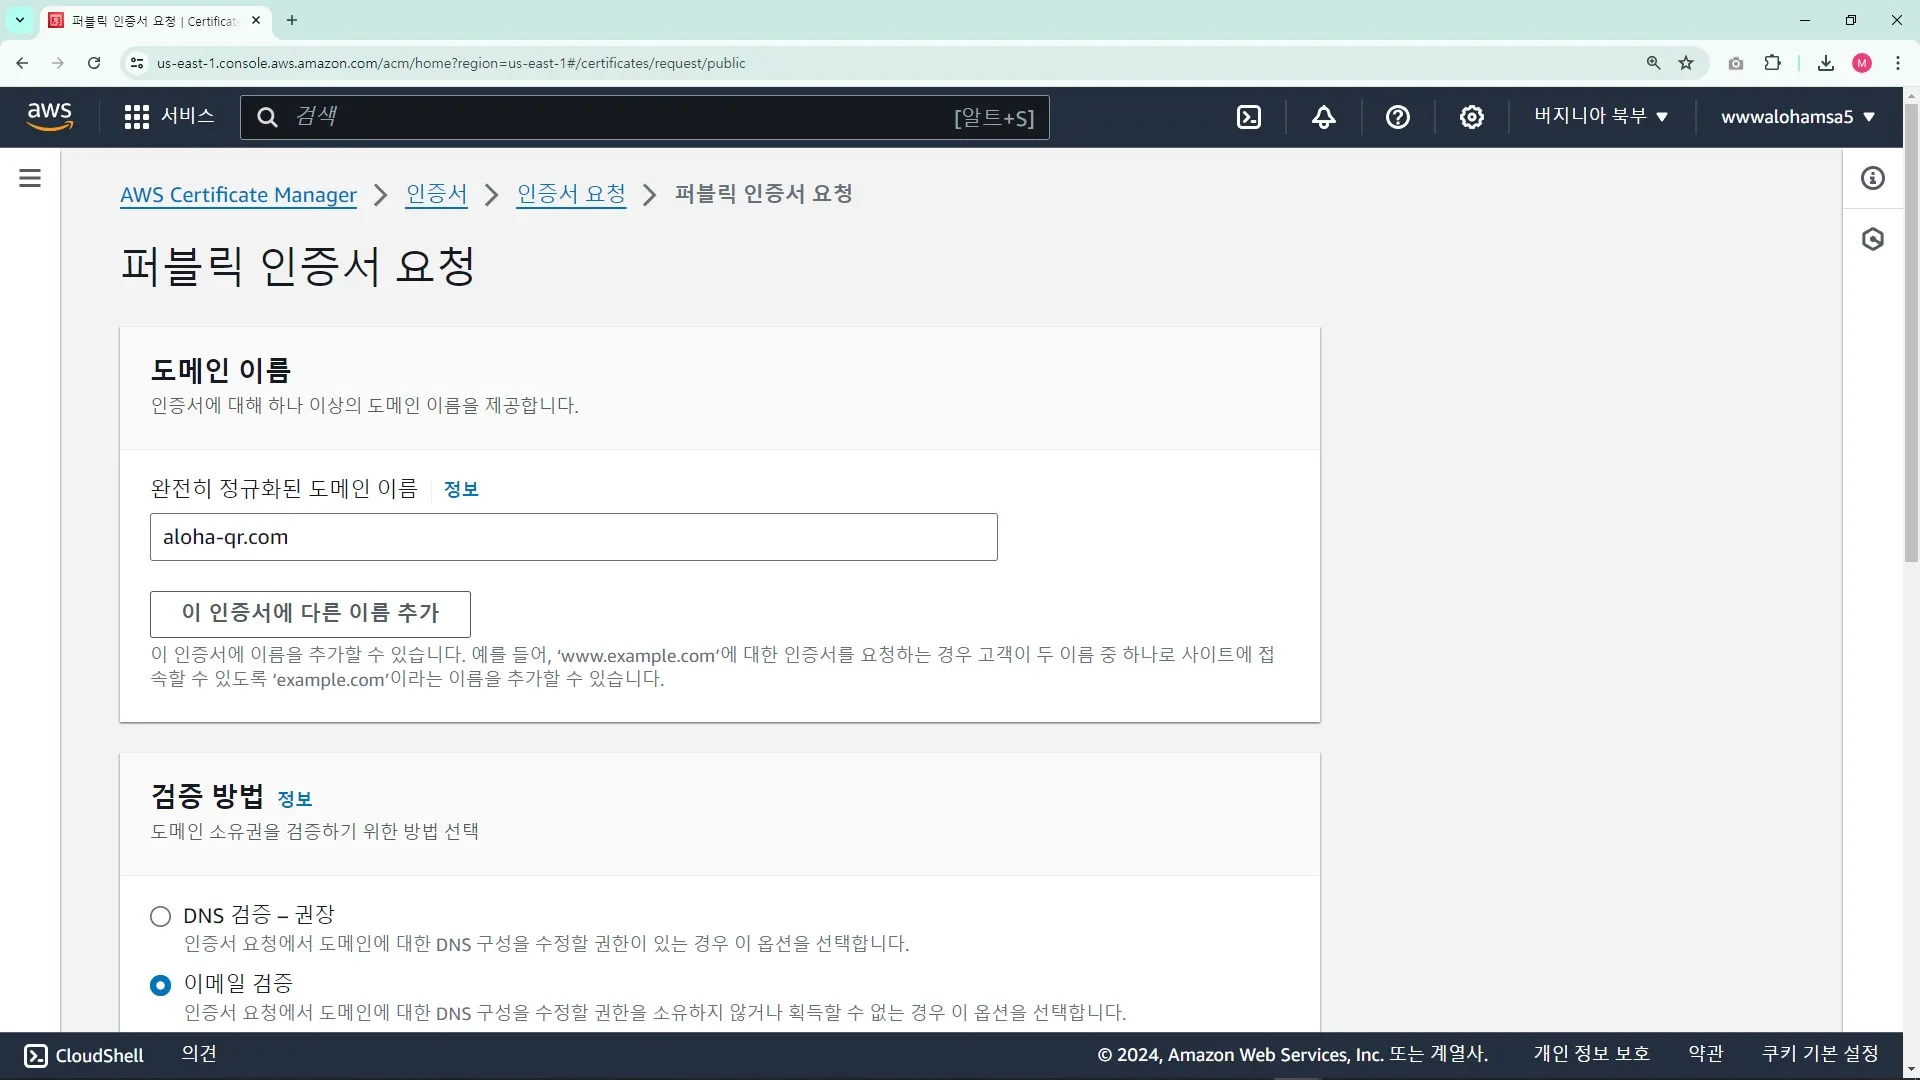Screen dimensions: 1920x1080
Task: Expand the 버지니아 북부 region dropdown
Action: (1600, 117)
